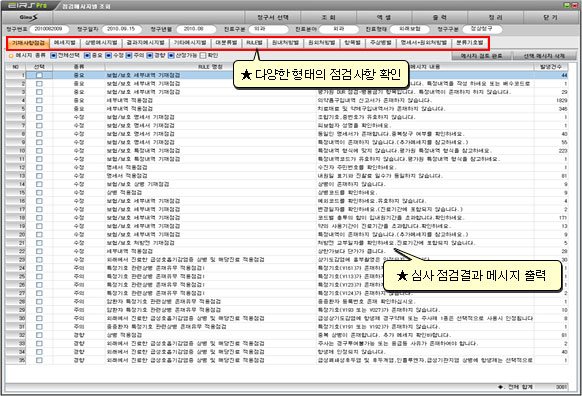Open the 결과지메시지별 tab
Screen dimensions: 582x396
click(x=146, y=43)
